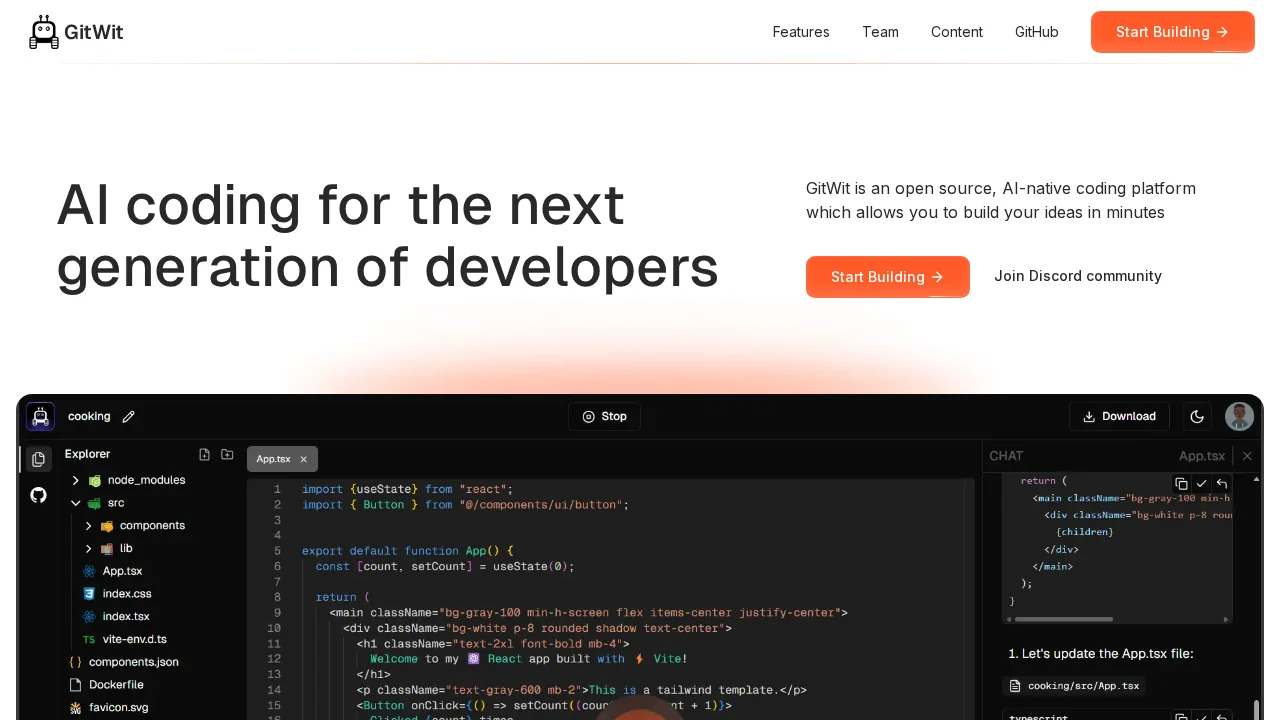Select the Explorer icon in the activity bar
This screenshot has height=720, width=1280.
tap(38, 458)
